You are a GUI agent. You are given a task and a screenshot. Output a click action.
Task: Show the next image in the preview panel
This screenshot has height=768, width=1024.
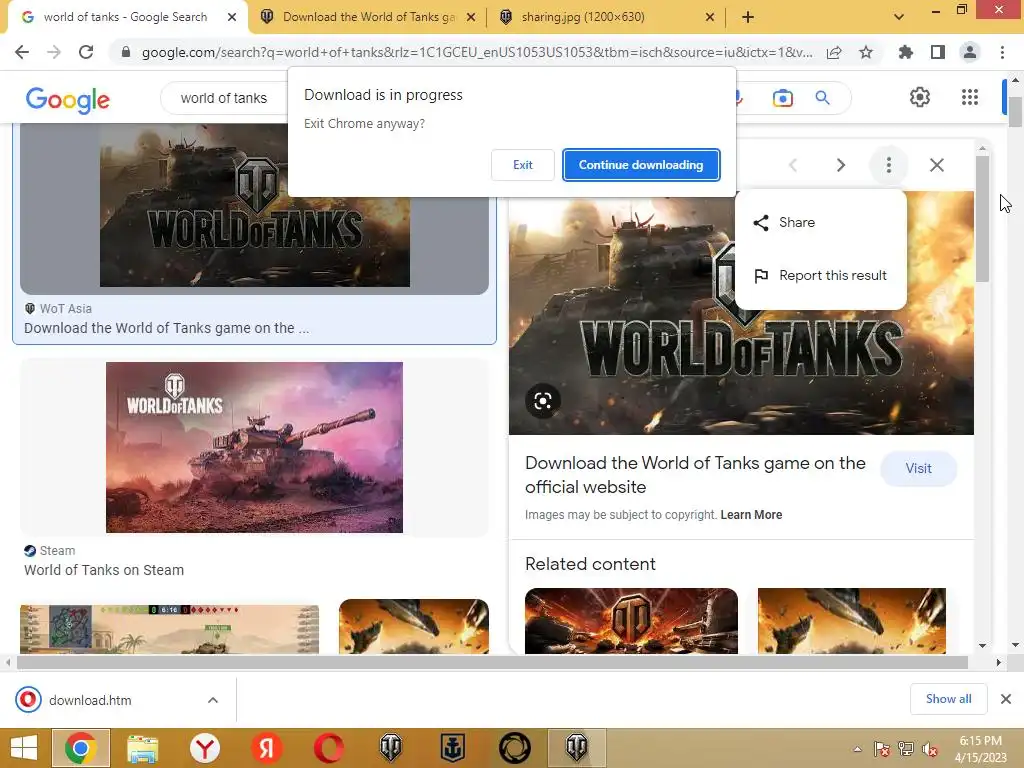(x=840, y=165)
